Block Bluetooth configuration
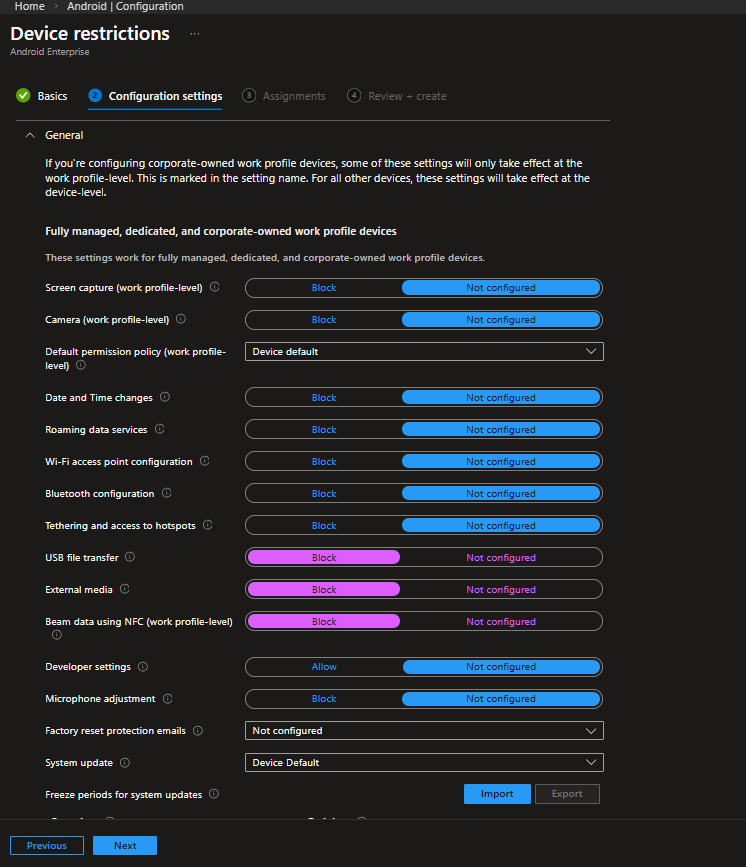The height and width of the screenshot is (867, 746). point(324,494)
